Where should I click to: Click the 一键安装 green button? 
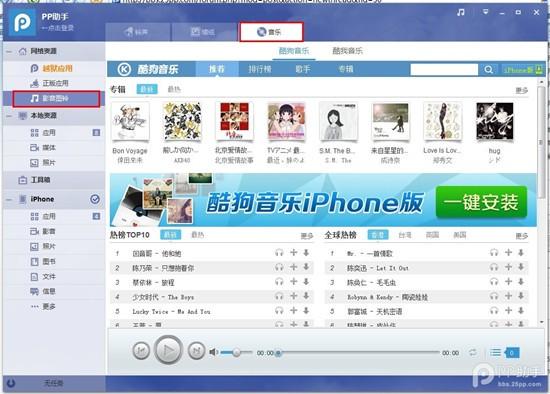pyautogui.click(x=481, y=202)
